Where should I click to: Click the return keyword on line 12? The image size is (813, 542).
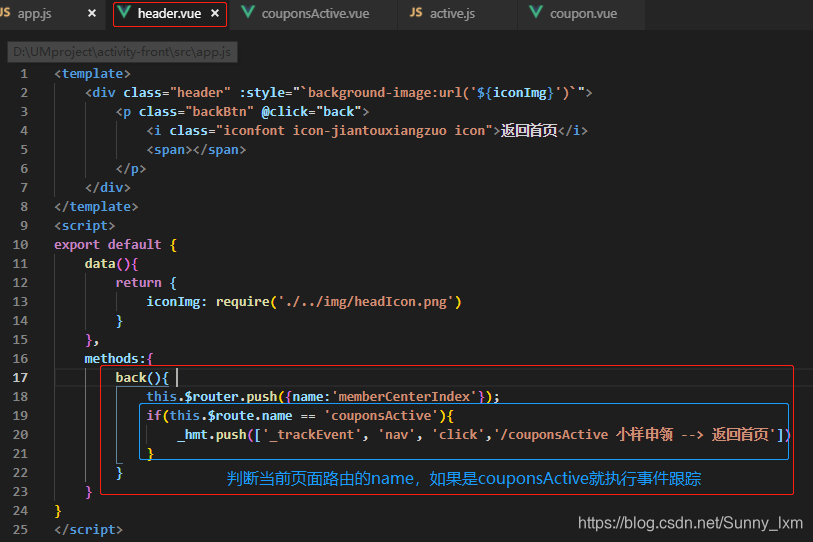[138, 283]
